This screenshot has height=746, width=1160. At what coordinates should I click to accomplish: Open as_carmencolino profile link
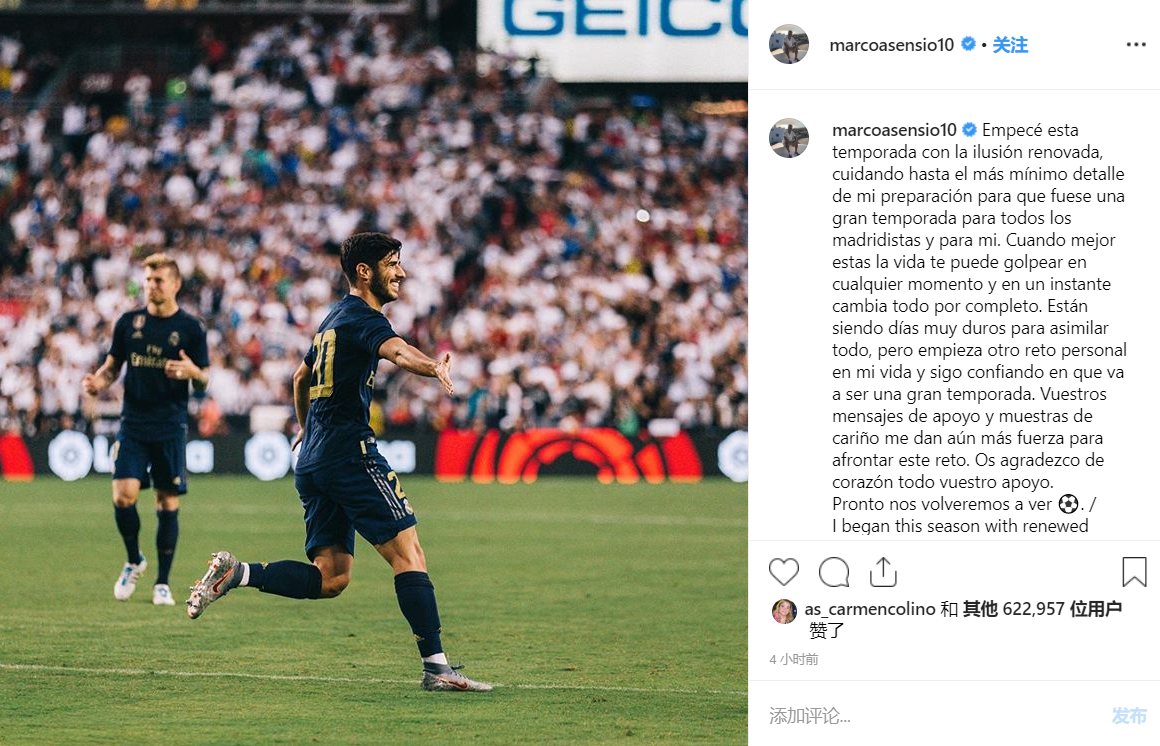870,609
